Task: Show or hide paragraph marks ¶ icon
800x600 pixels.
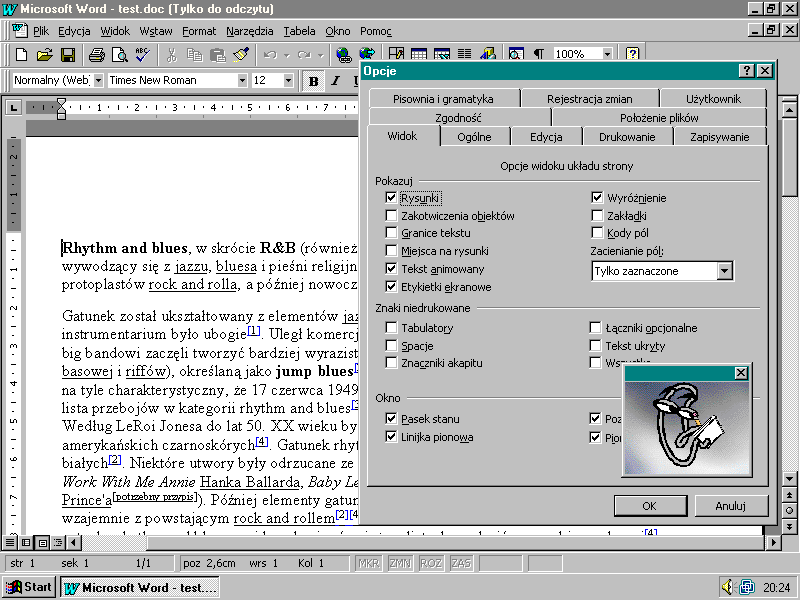Action: click(539, 53)
